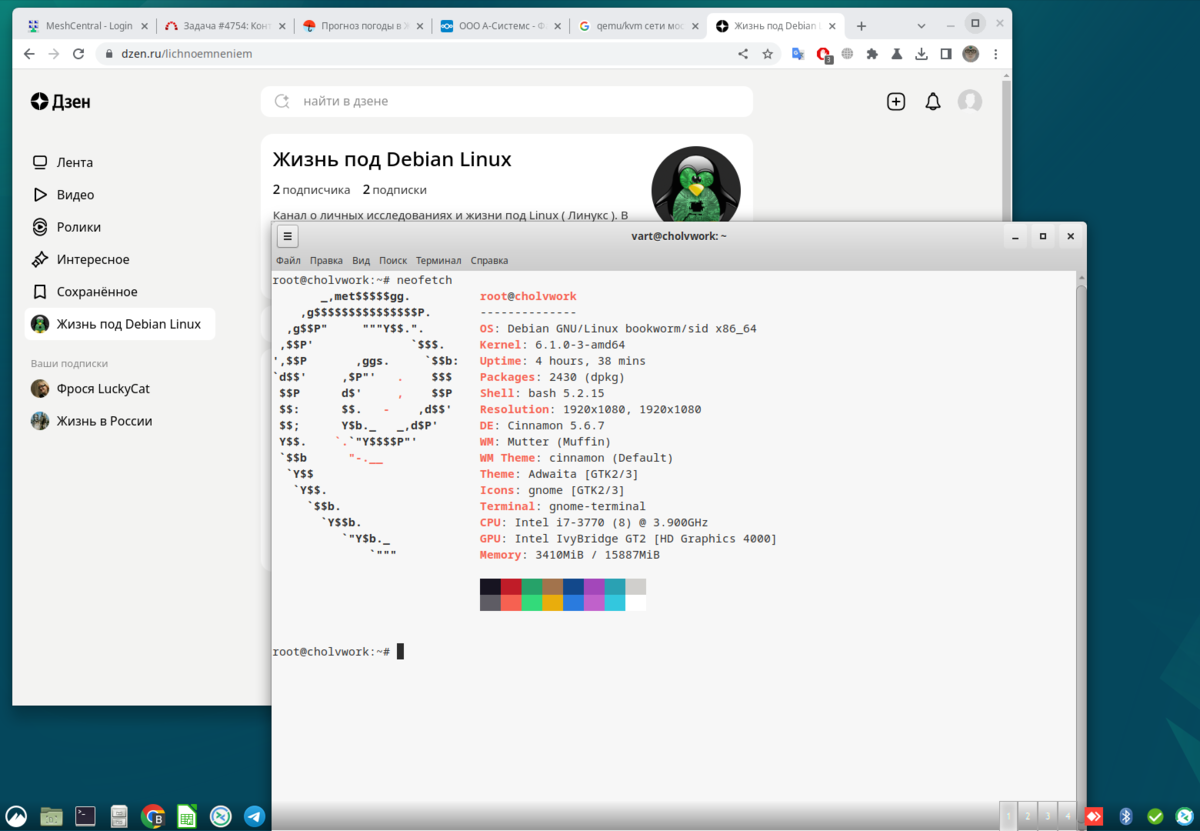Open Google Translate extension icon
This screenshot has height=831, width=1200.
coord(798,54)
